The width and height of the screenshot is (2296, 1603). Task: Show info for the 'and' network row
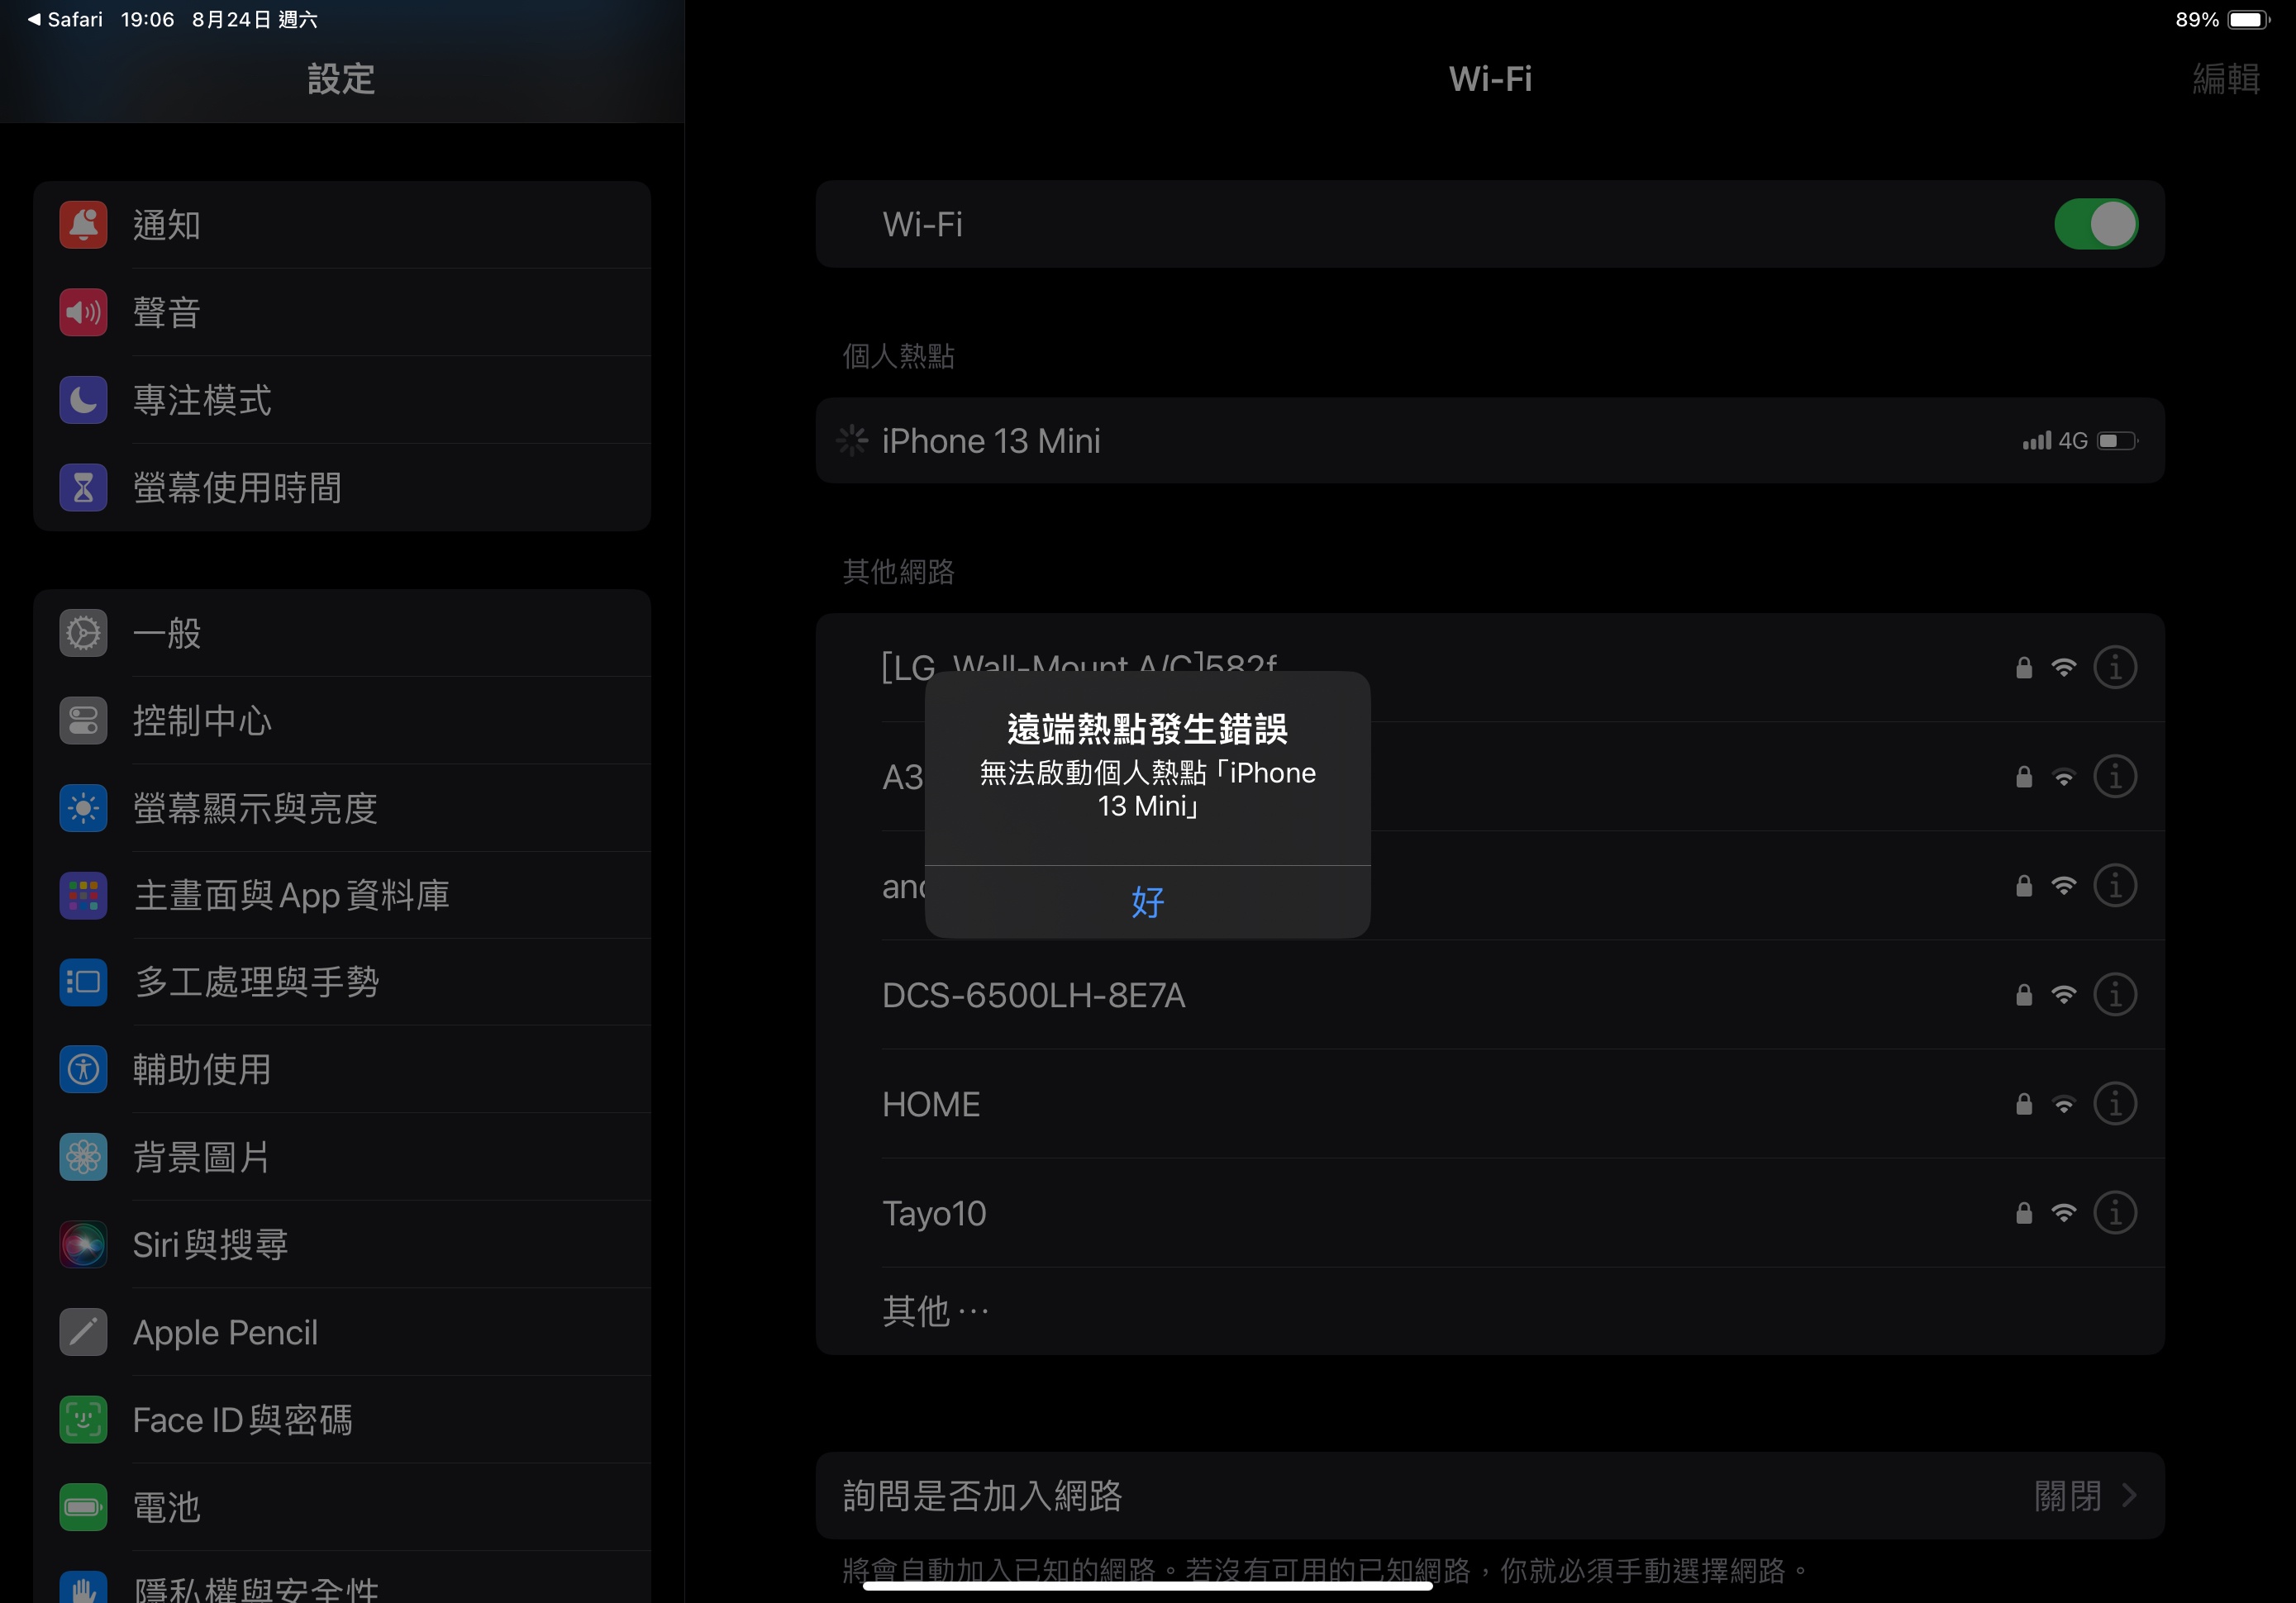(2114, 886)
